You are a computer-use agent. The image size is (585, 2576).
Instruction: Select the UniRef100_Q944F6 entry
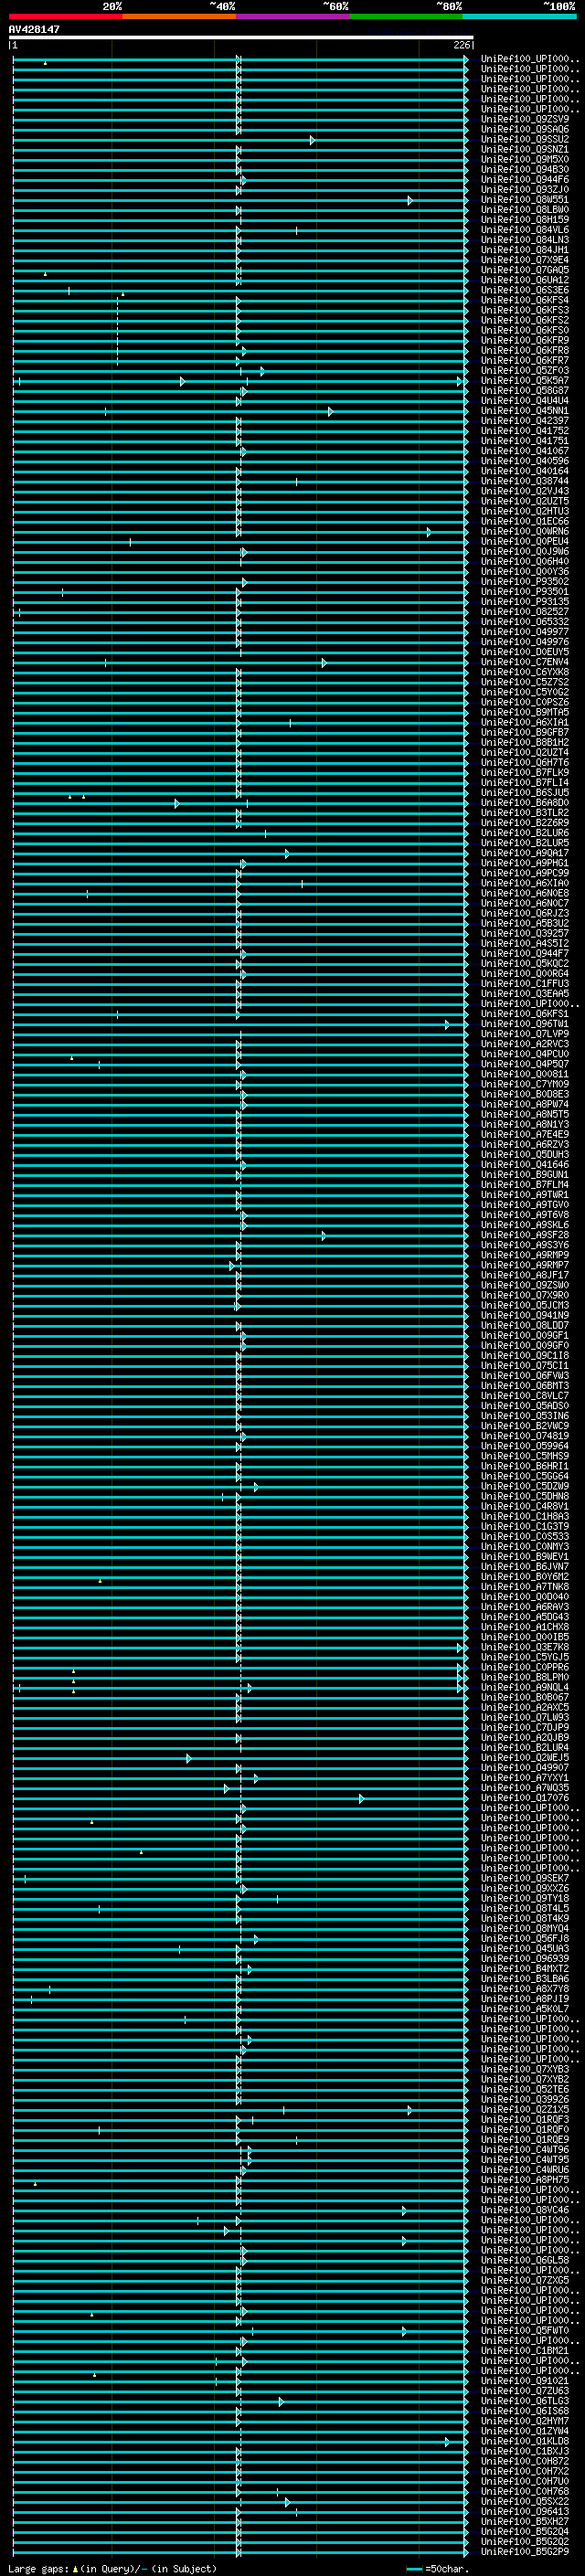(x=525, y=179)
